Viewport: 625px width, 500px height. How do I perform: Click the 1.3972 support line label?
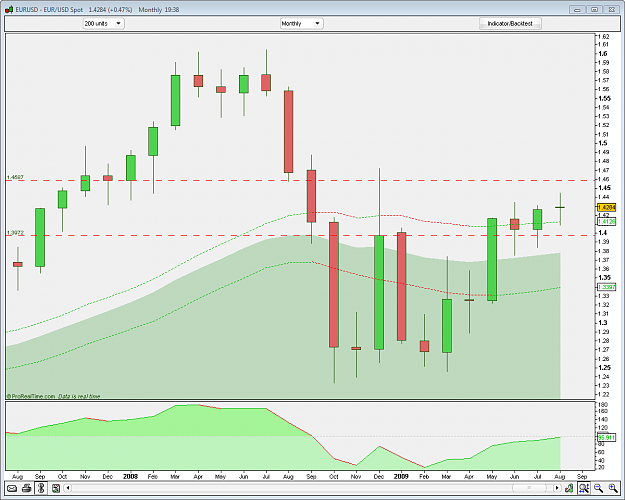point(16,232)
